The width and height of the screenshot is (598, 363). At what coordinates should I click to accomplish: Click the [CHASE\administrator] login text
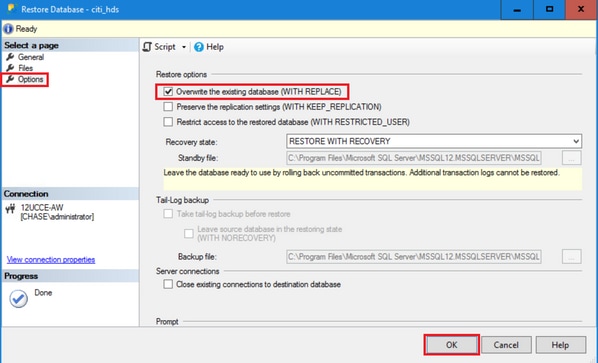(x=57, y=217)
